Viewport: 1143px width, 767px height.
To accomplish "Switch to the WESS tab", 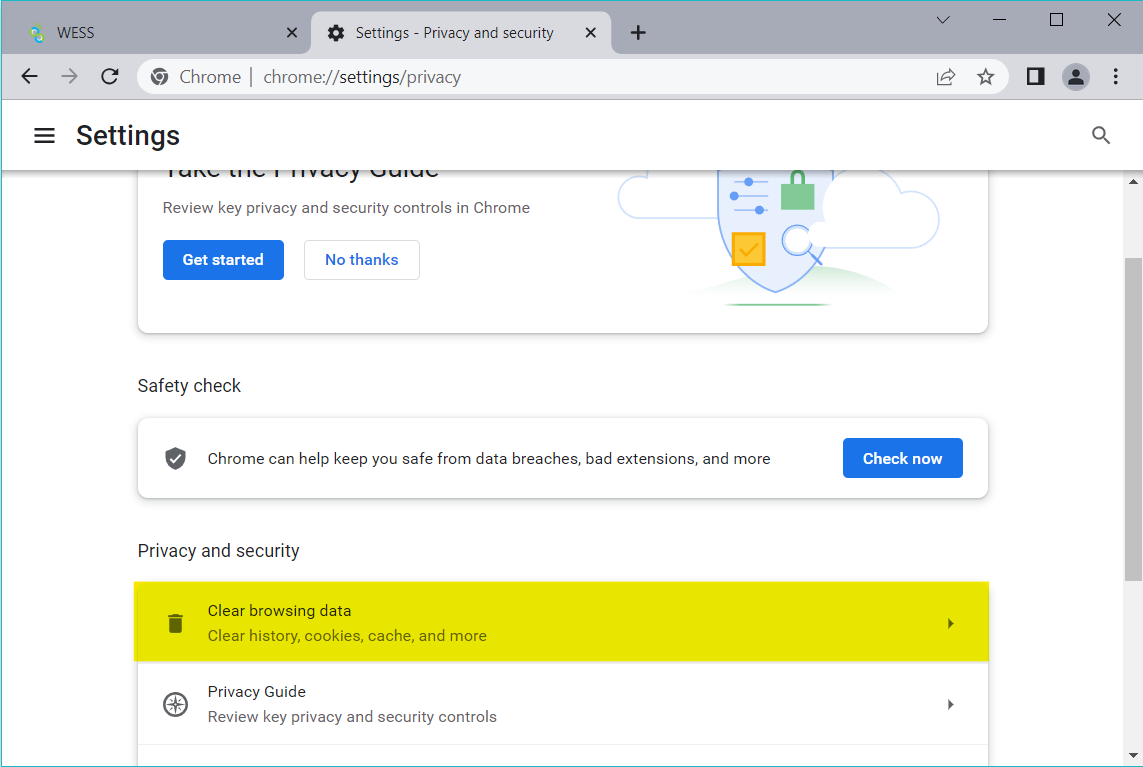I will pos(157,33).
